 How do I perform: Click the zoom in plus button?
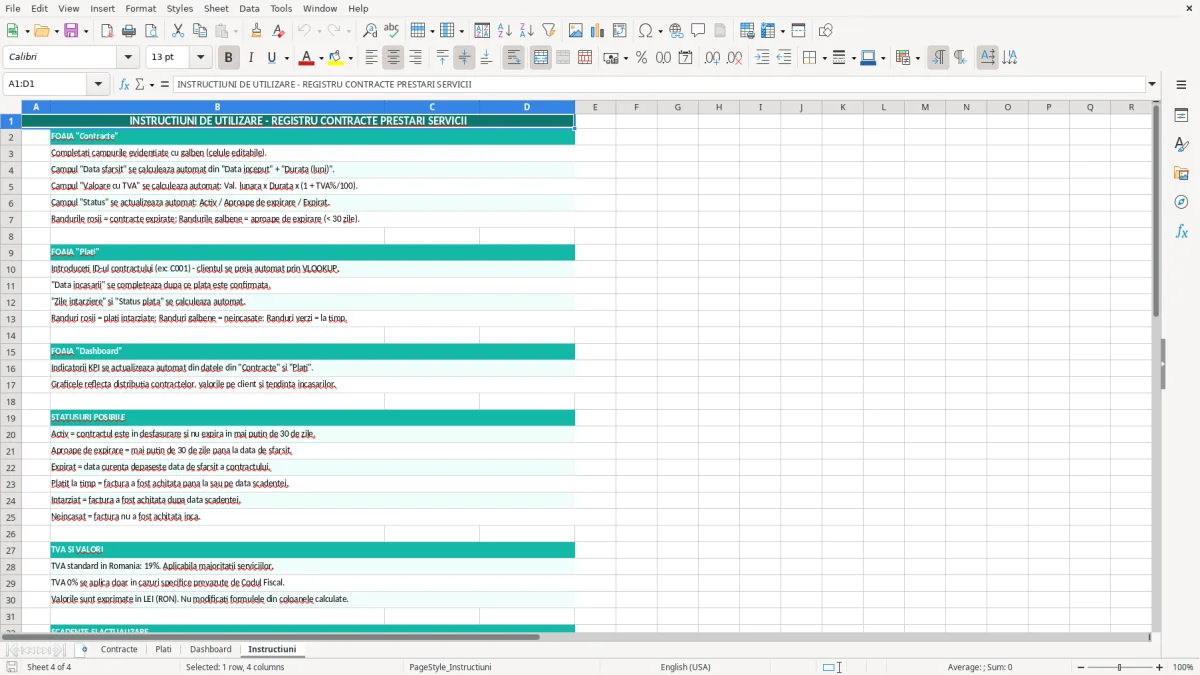1160,667
